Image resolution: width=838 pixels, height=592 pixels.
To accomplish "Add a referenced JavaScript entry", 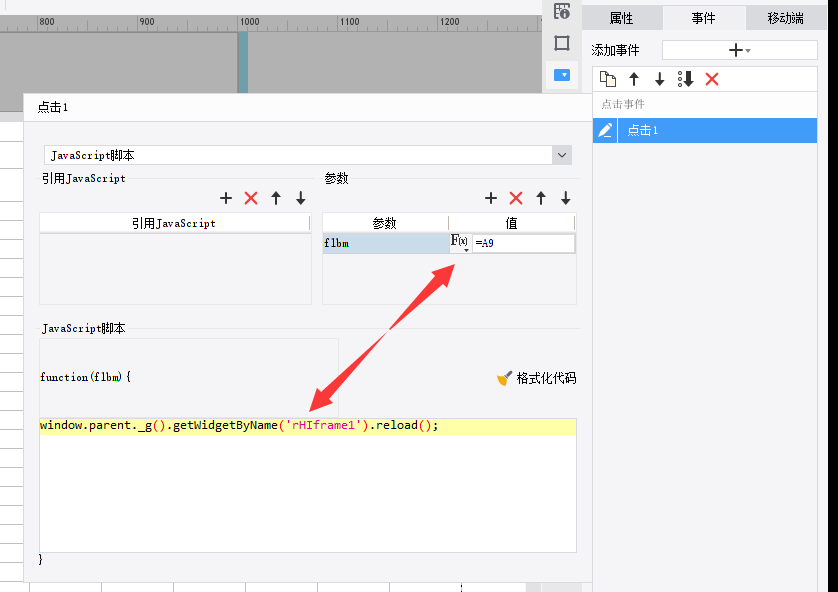I will click(x=226, y=198).
